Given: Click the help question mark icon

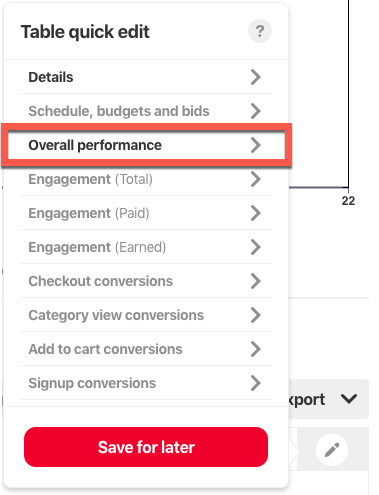Looking at the screenshot, I should click(260, 31).
